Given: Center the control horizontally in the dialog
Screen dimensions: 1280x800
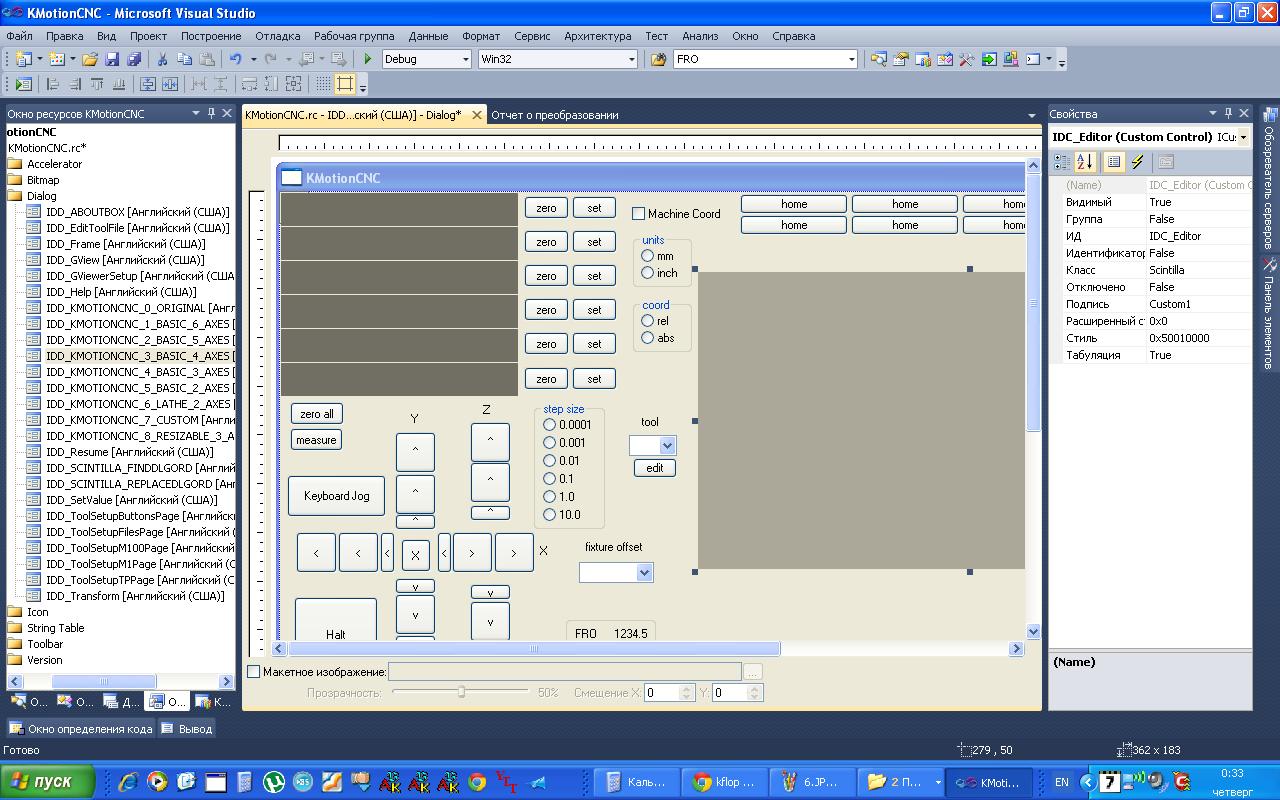Looking at the screenshot, I should coord(170,84).
